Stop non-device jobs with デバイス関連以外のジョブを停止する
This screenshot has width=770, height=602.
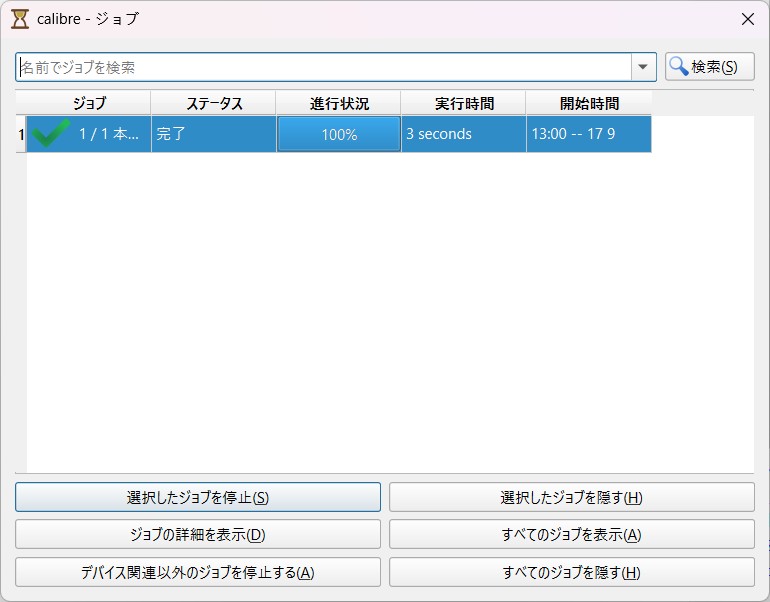pos(198,572)
